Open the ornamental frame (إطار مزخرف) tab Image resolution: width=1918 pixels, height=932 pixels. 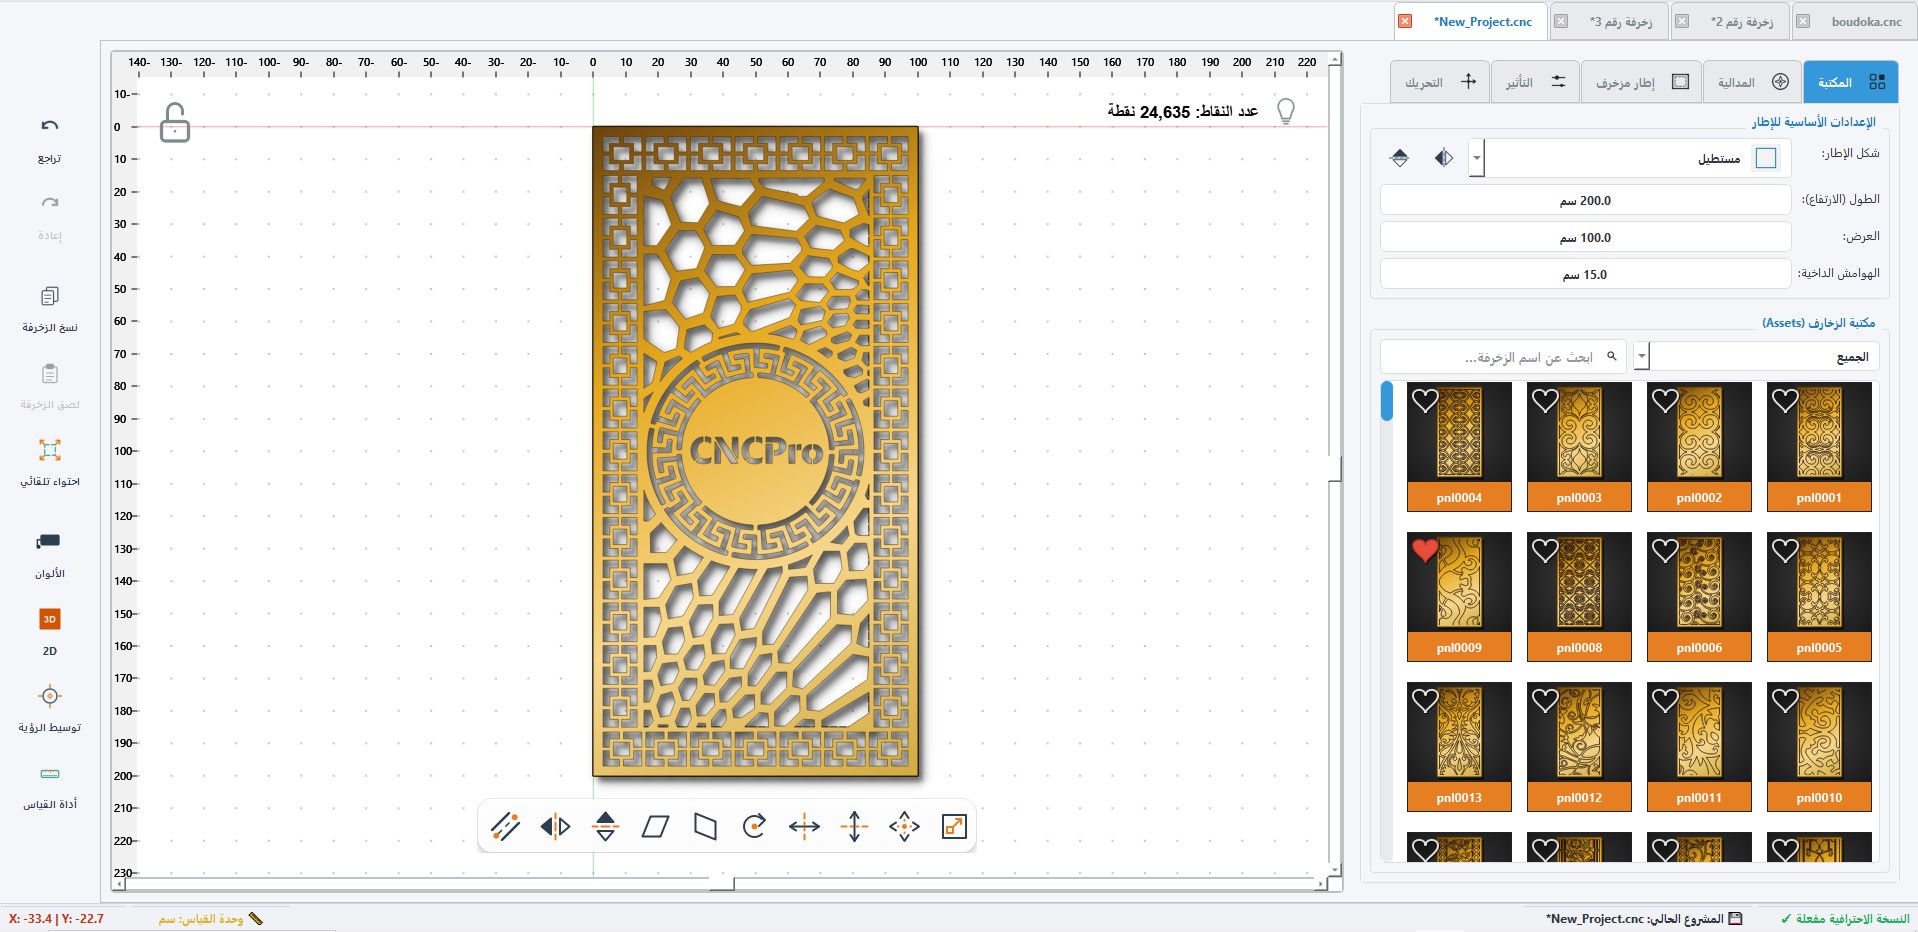pyautogui.click(x=1641, y=82)
